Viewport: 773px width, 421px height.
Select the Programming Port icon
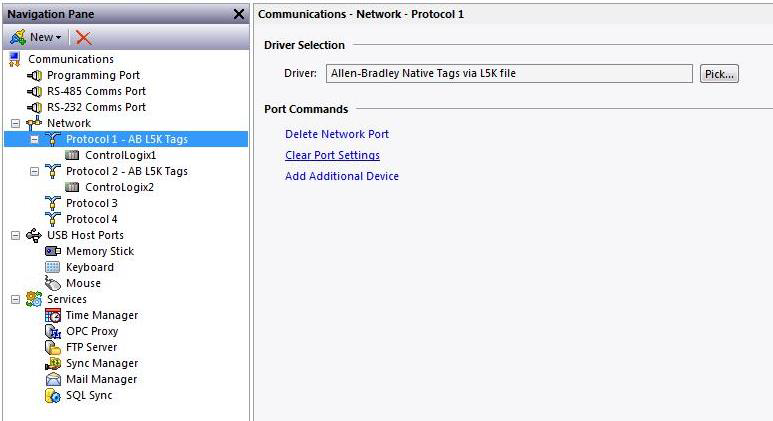click(34, 75)
